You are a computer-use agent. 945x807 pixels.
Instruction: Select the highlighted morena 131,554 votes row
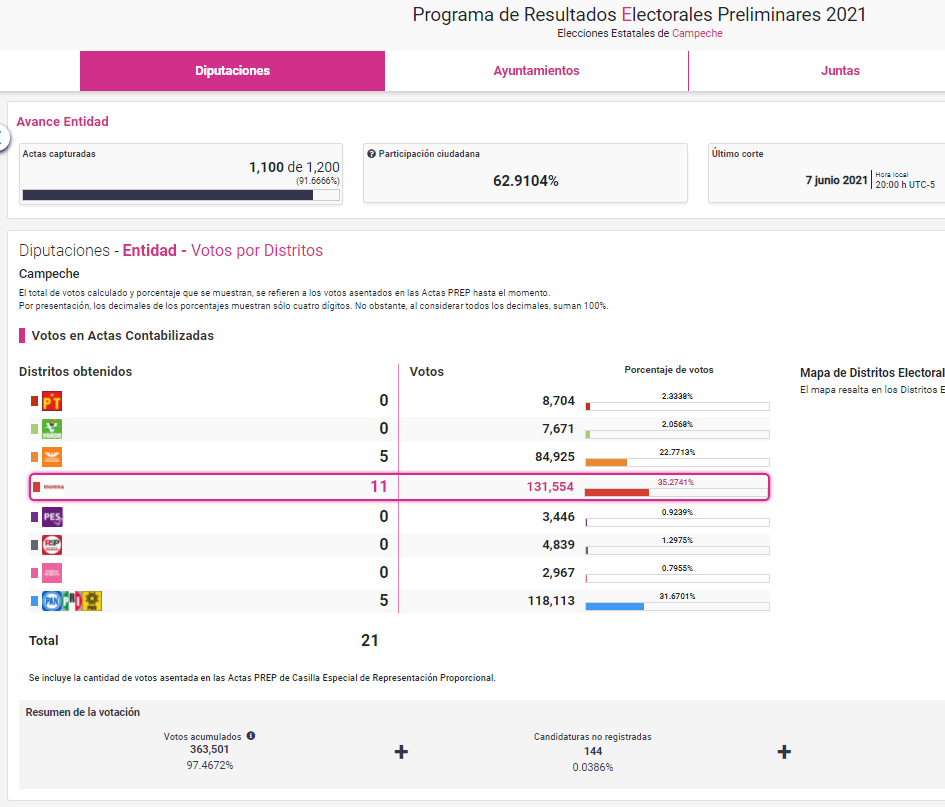[x=398, y=487]
